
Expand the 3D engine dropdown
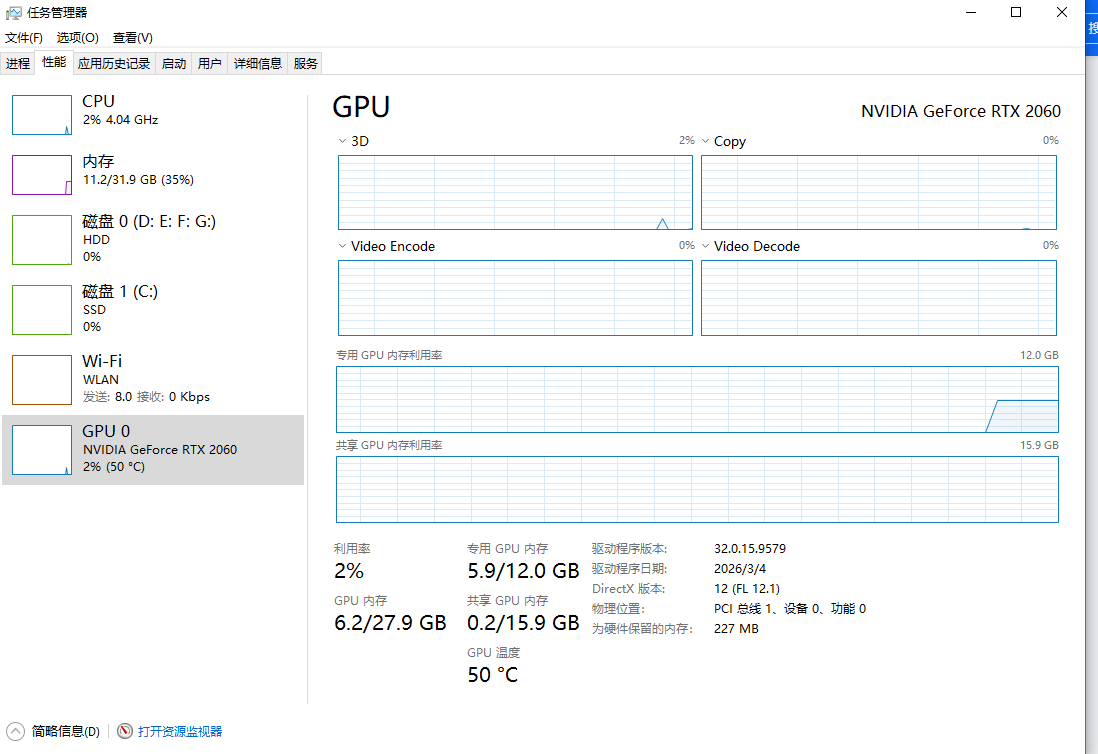(x=343, y=141)
